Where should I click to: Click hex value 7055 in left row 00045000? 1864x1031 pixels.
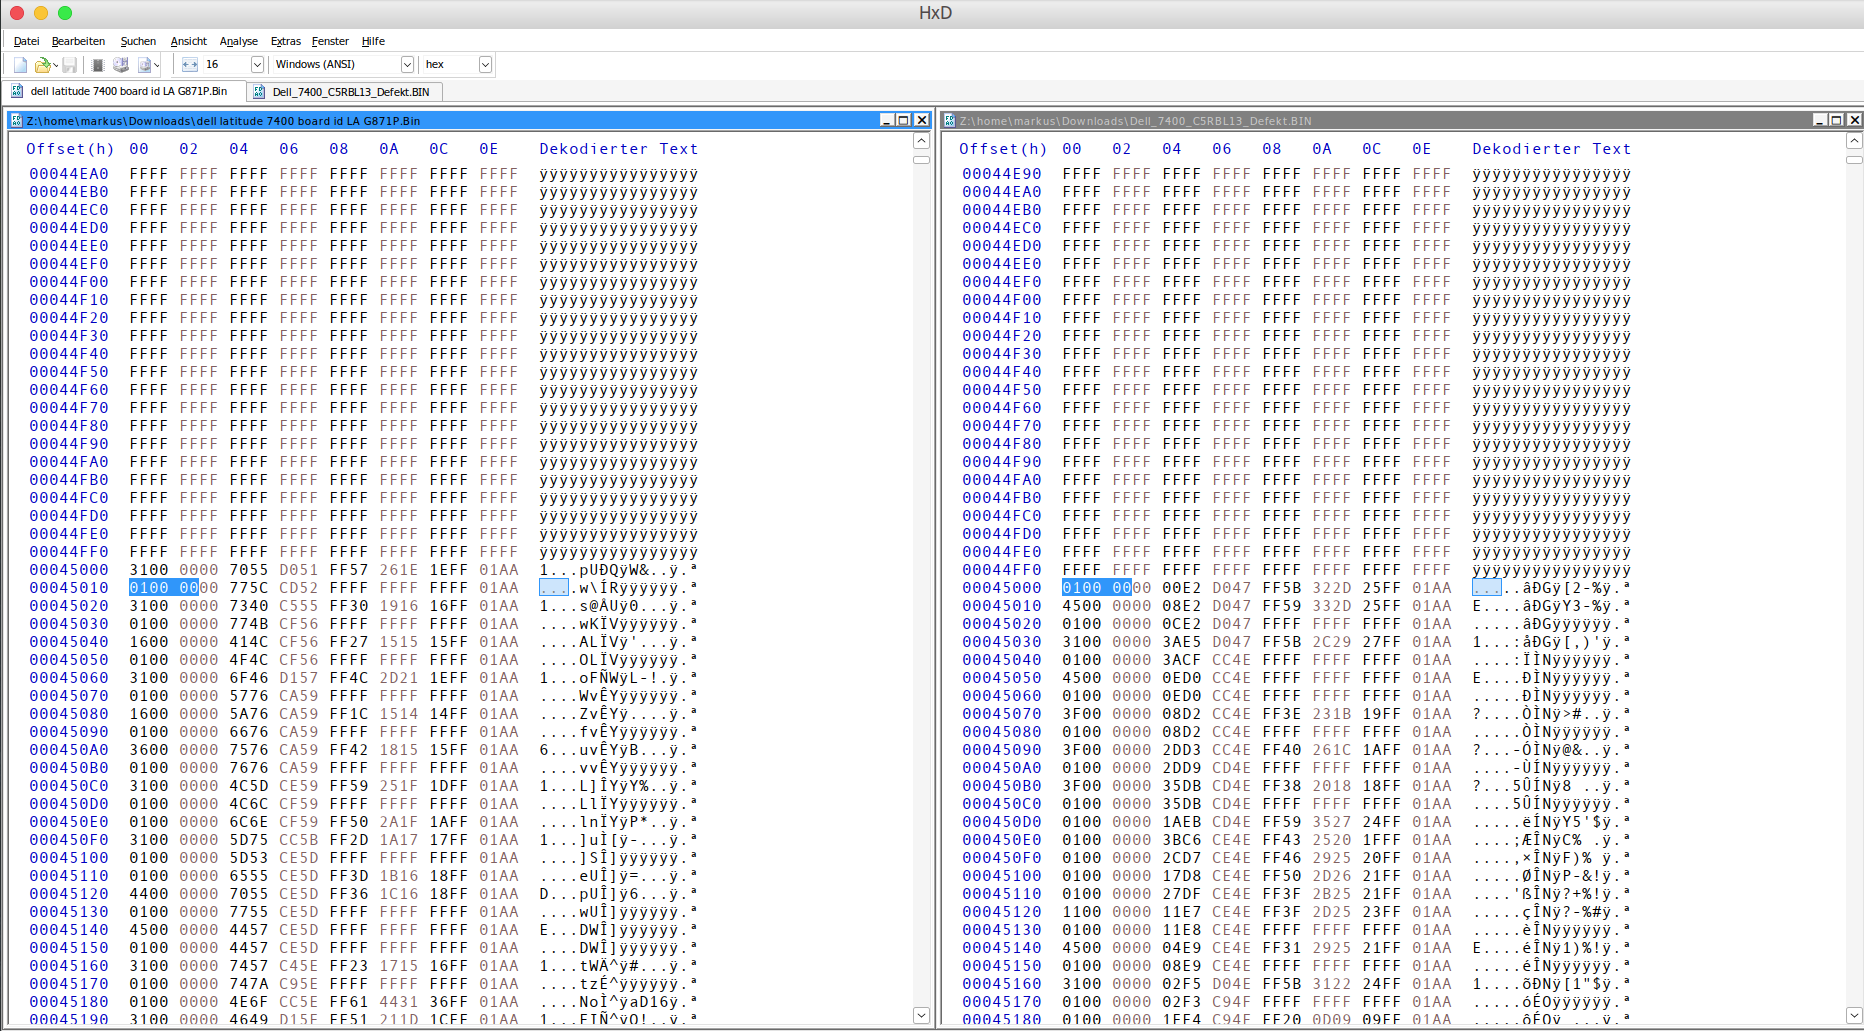(249, 570)
